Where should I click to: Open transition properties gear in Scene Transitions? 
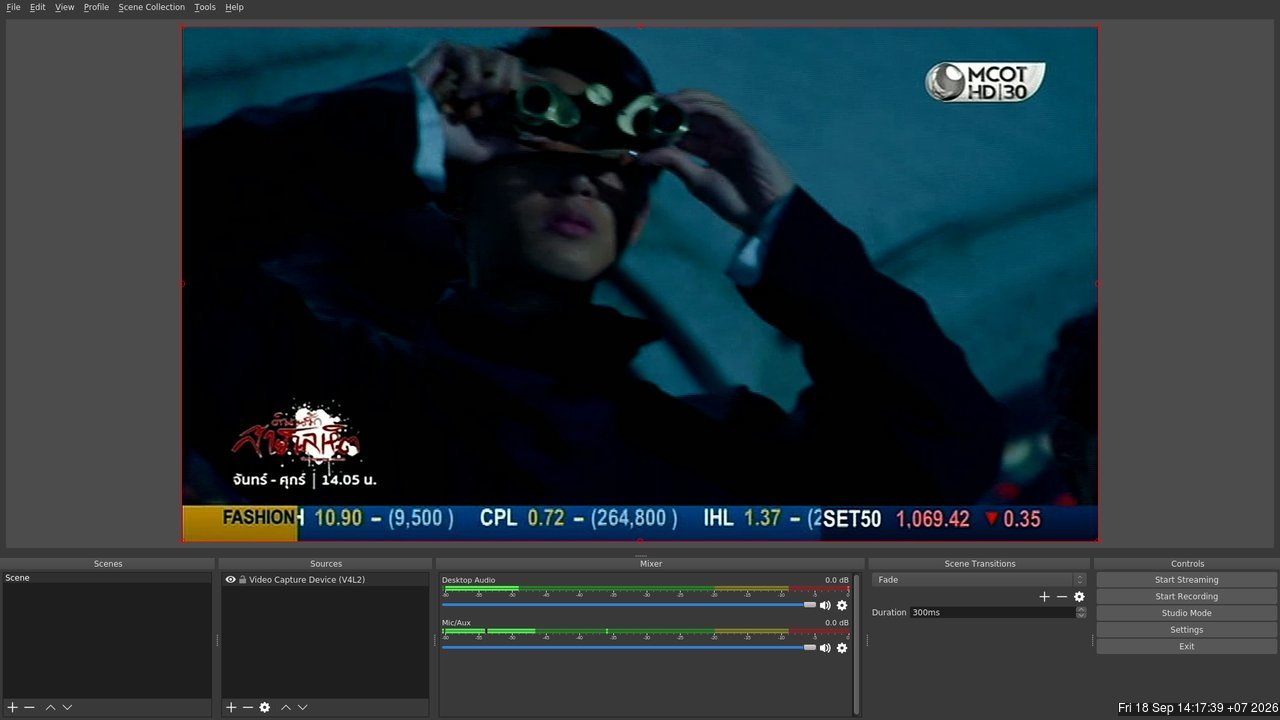tap(1079, 597)
